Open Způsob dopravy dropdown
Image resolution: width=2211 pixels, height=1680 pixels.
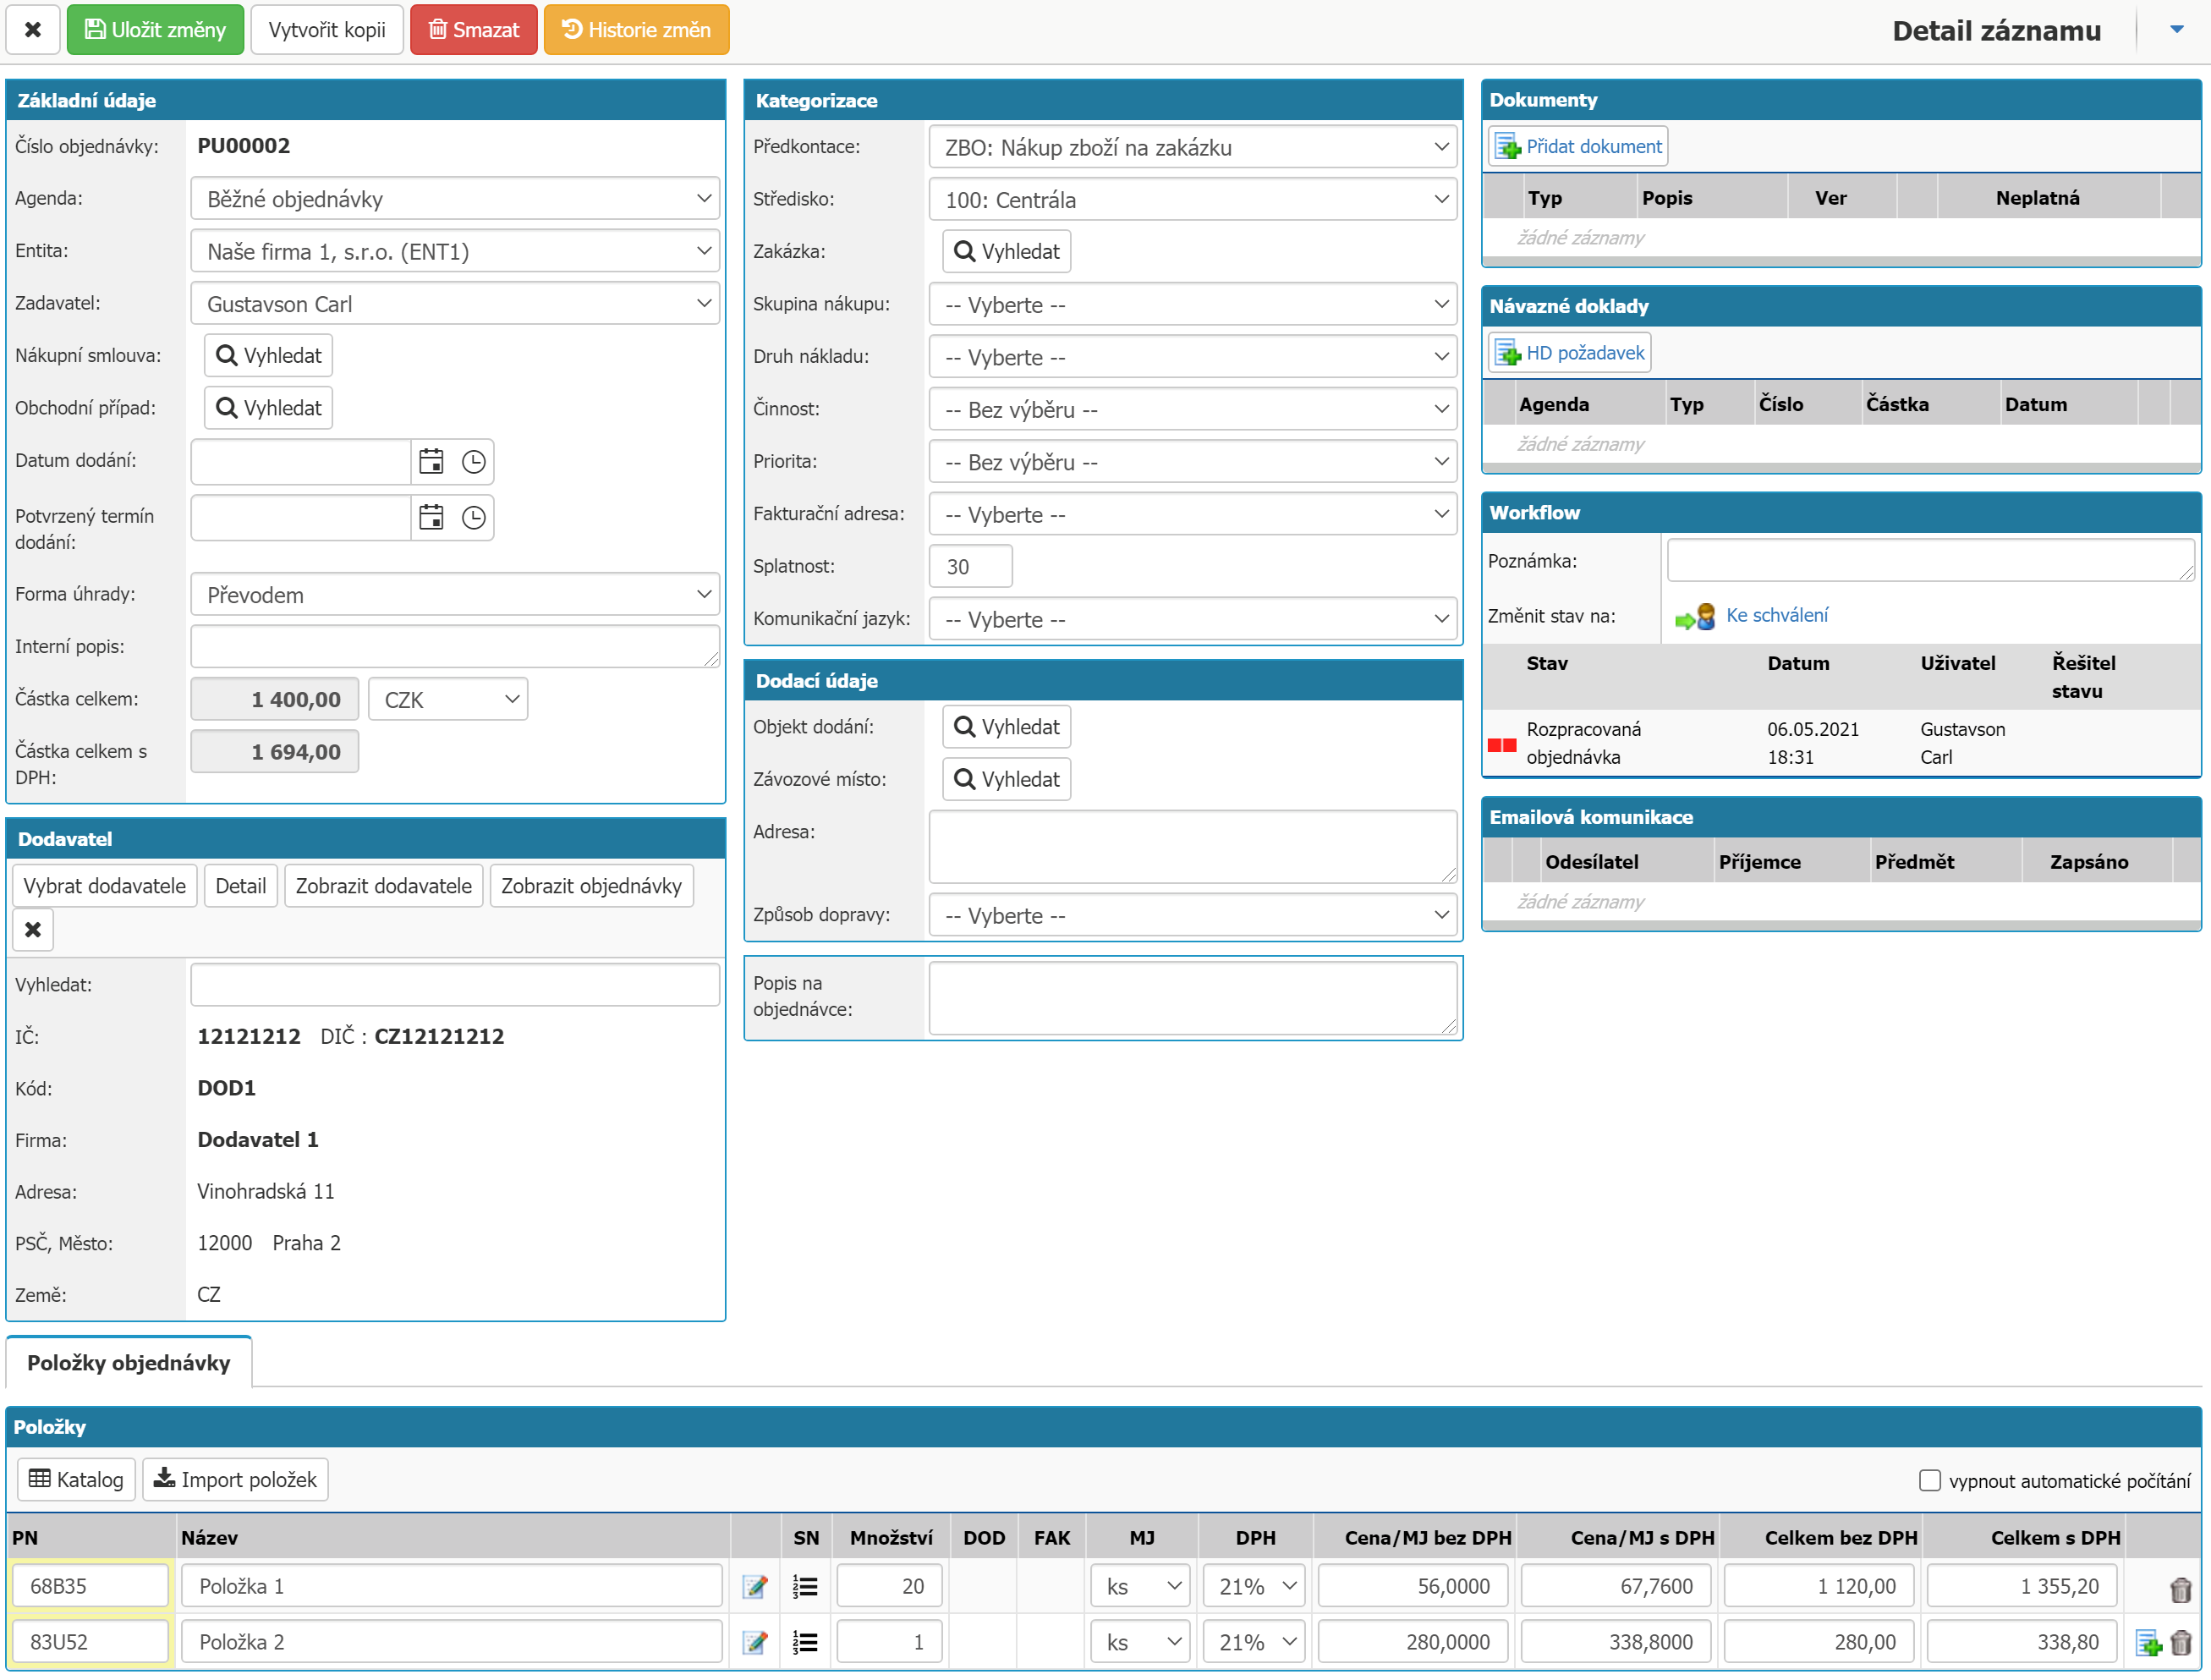tap(1192, 915)
